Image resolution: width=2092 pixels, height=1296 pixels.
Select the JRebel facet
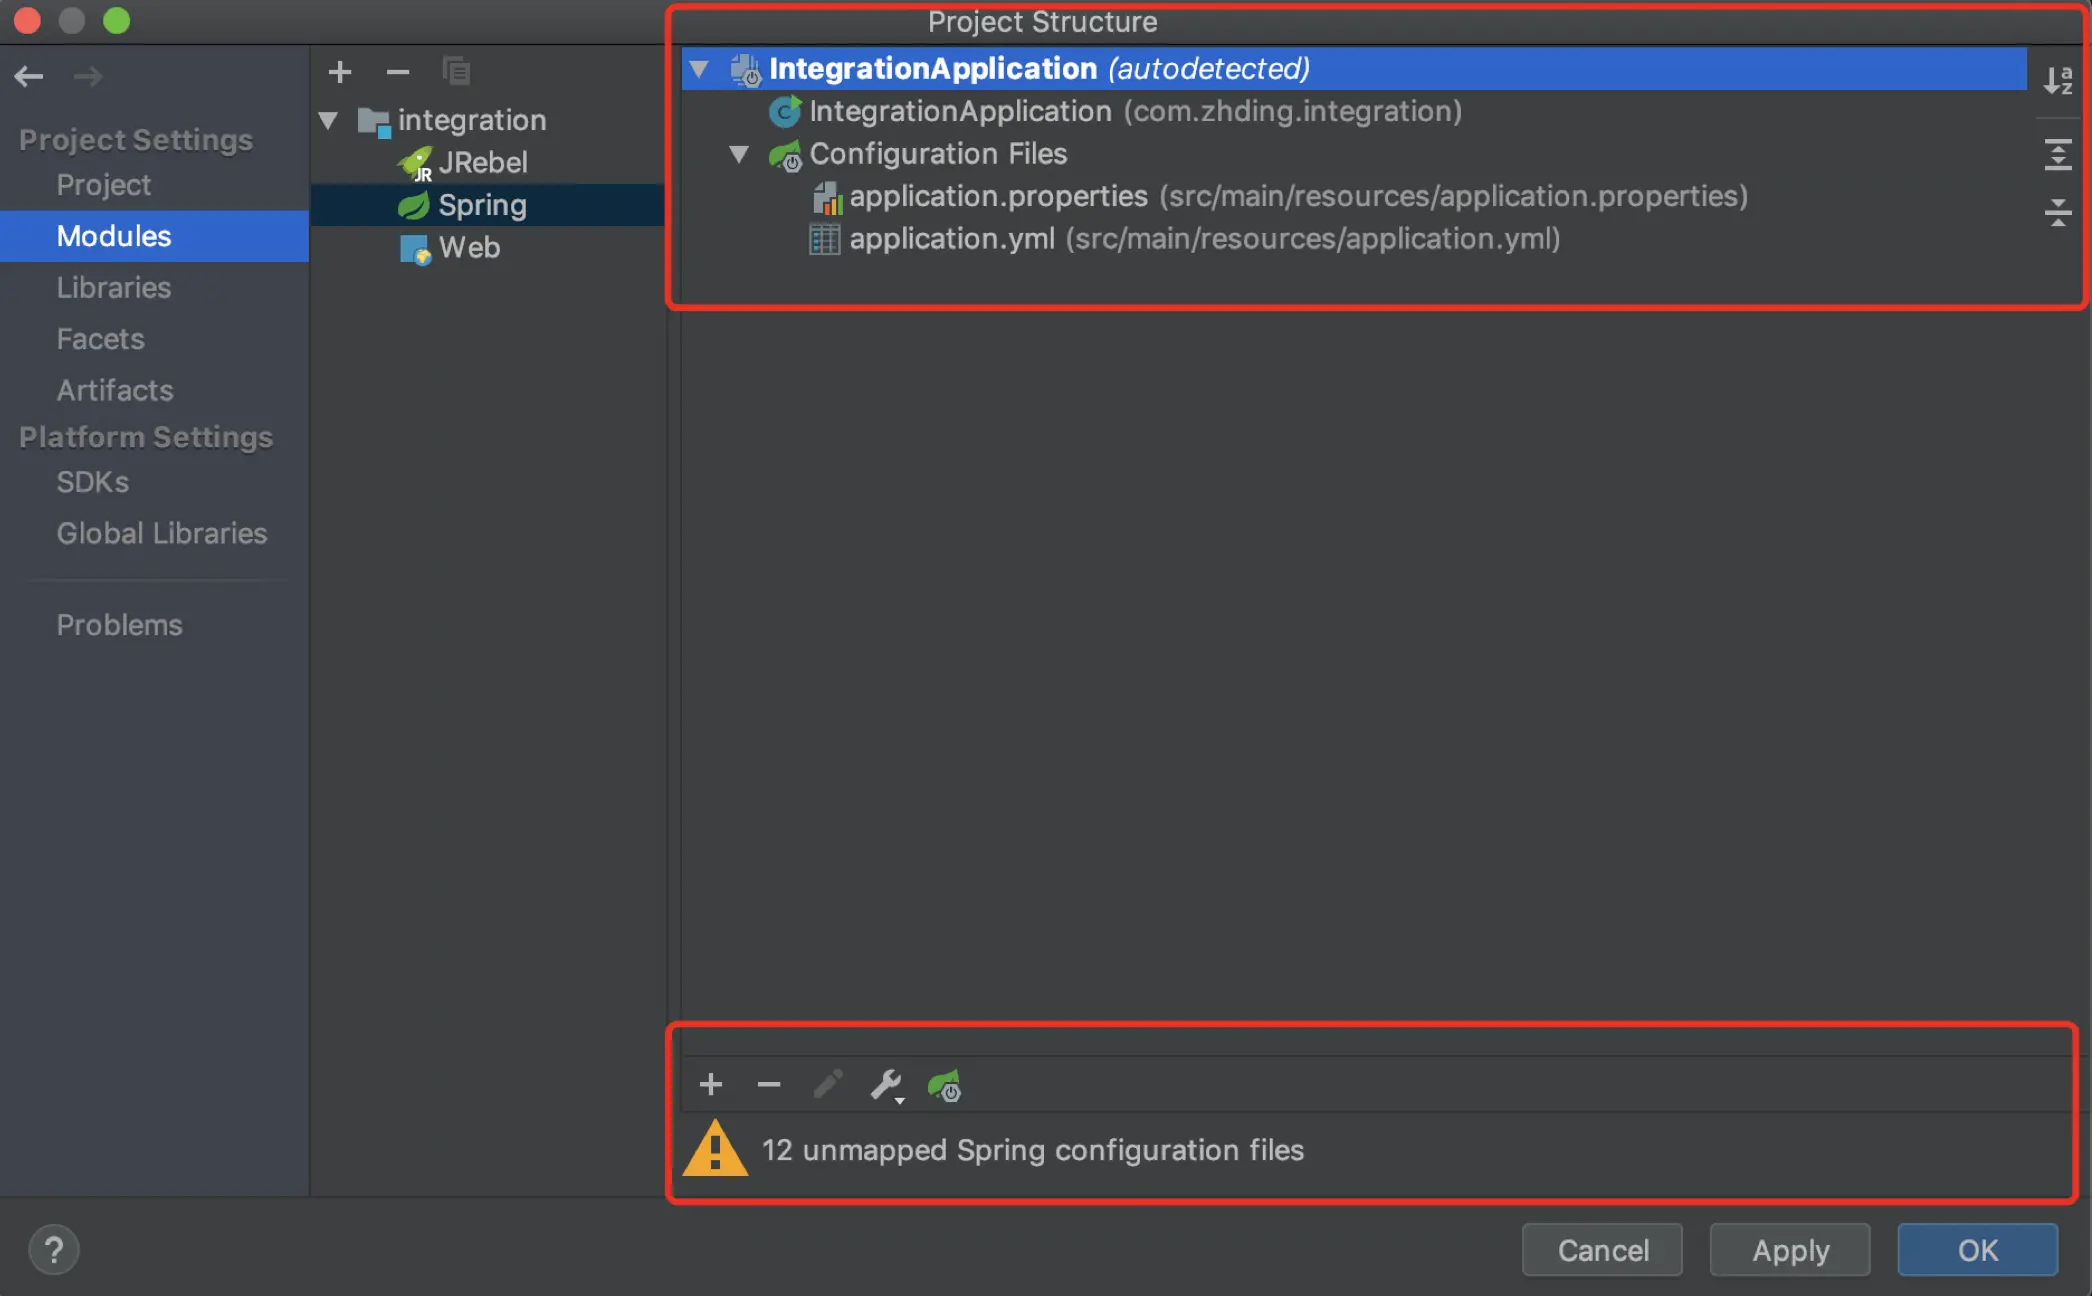click(x=482, y=162)
